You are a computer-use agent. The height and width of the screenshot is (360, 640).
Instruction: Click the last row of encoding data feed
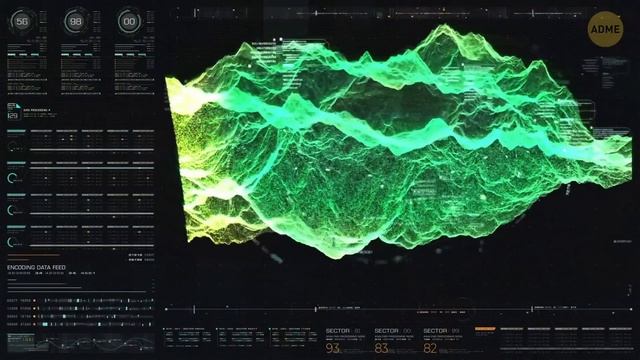click(81, 324)
